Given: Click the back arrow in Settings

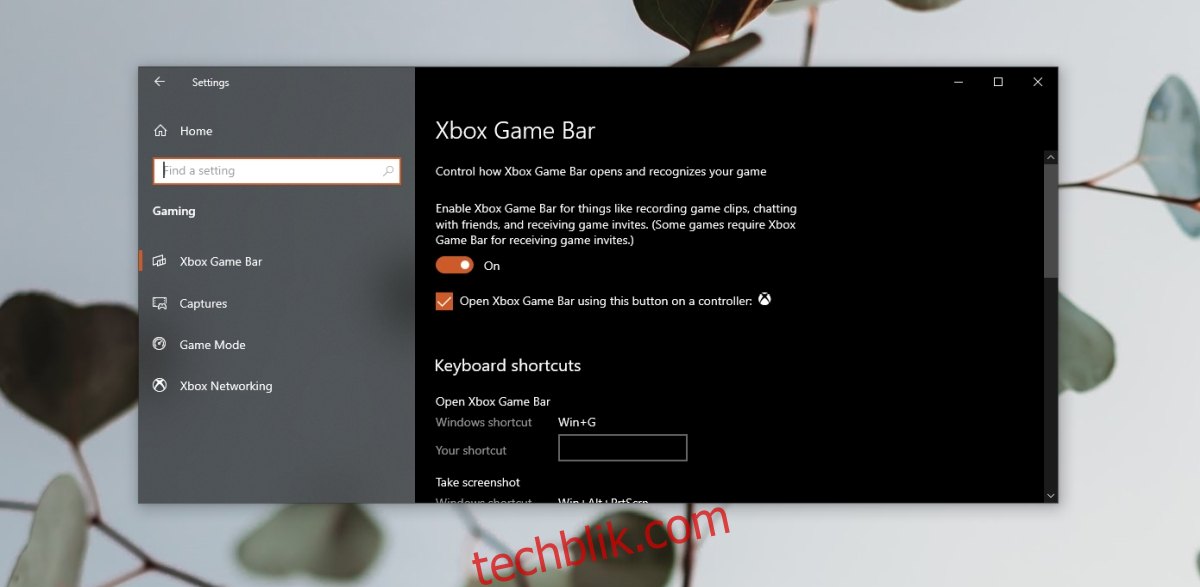Looking at the screenshot, I should tap(159, 82).
